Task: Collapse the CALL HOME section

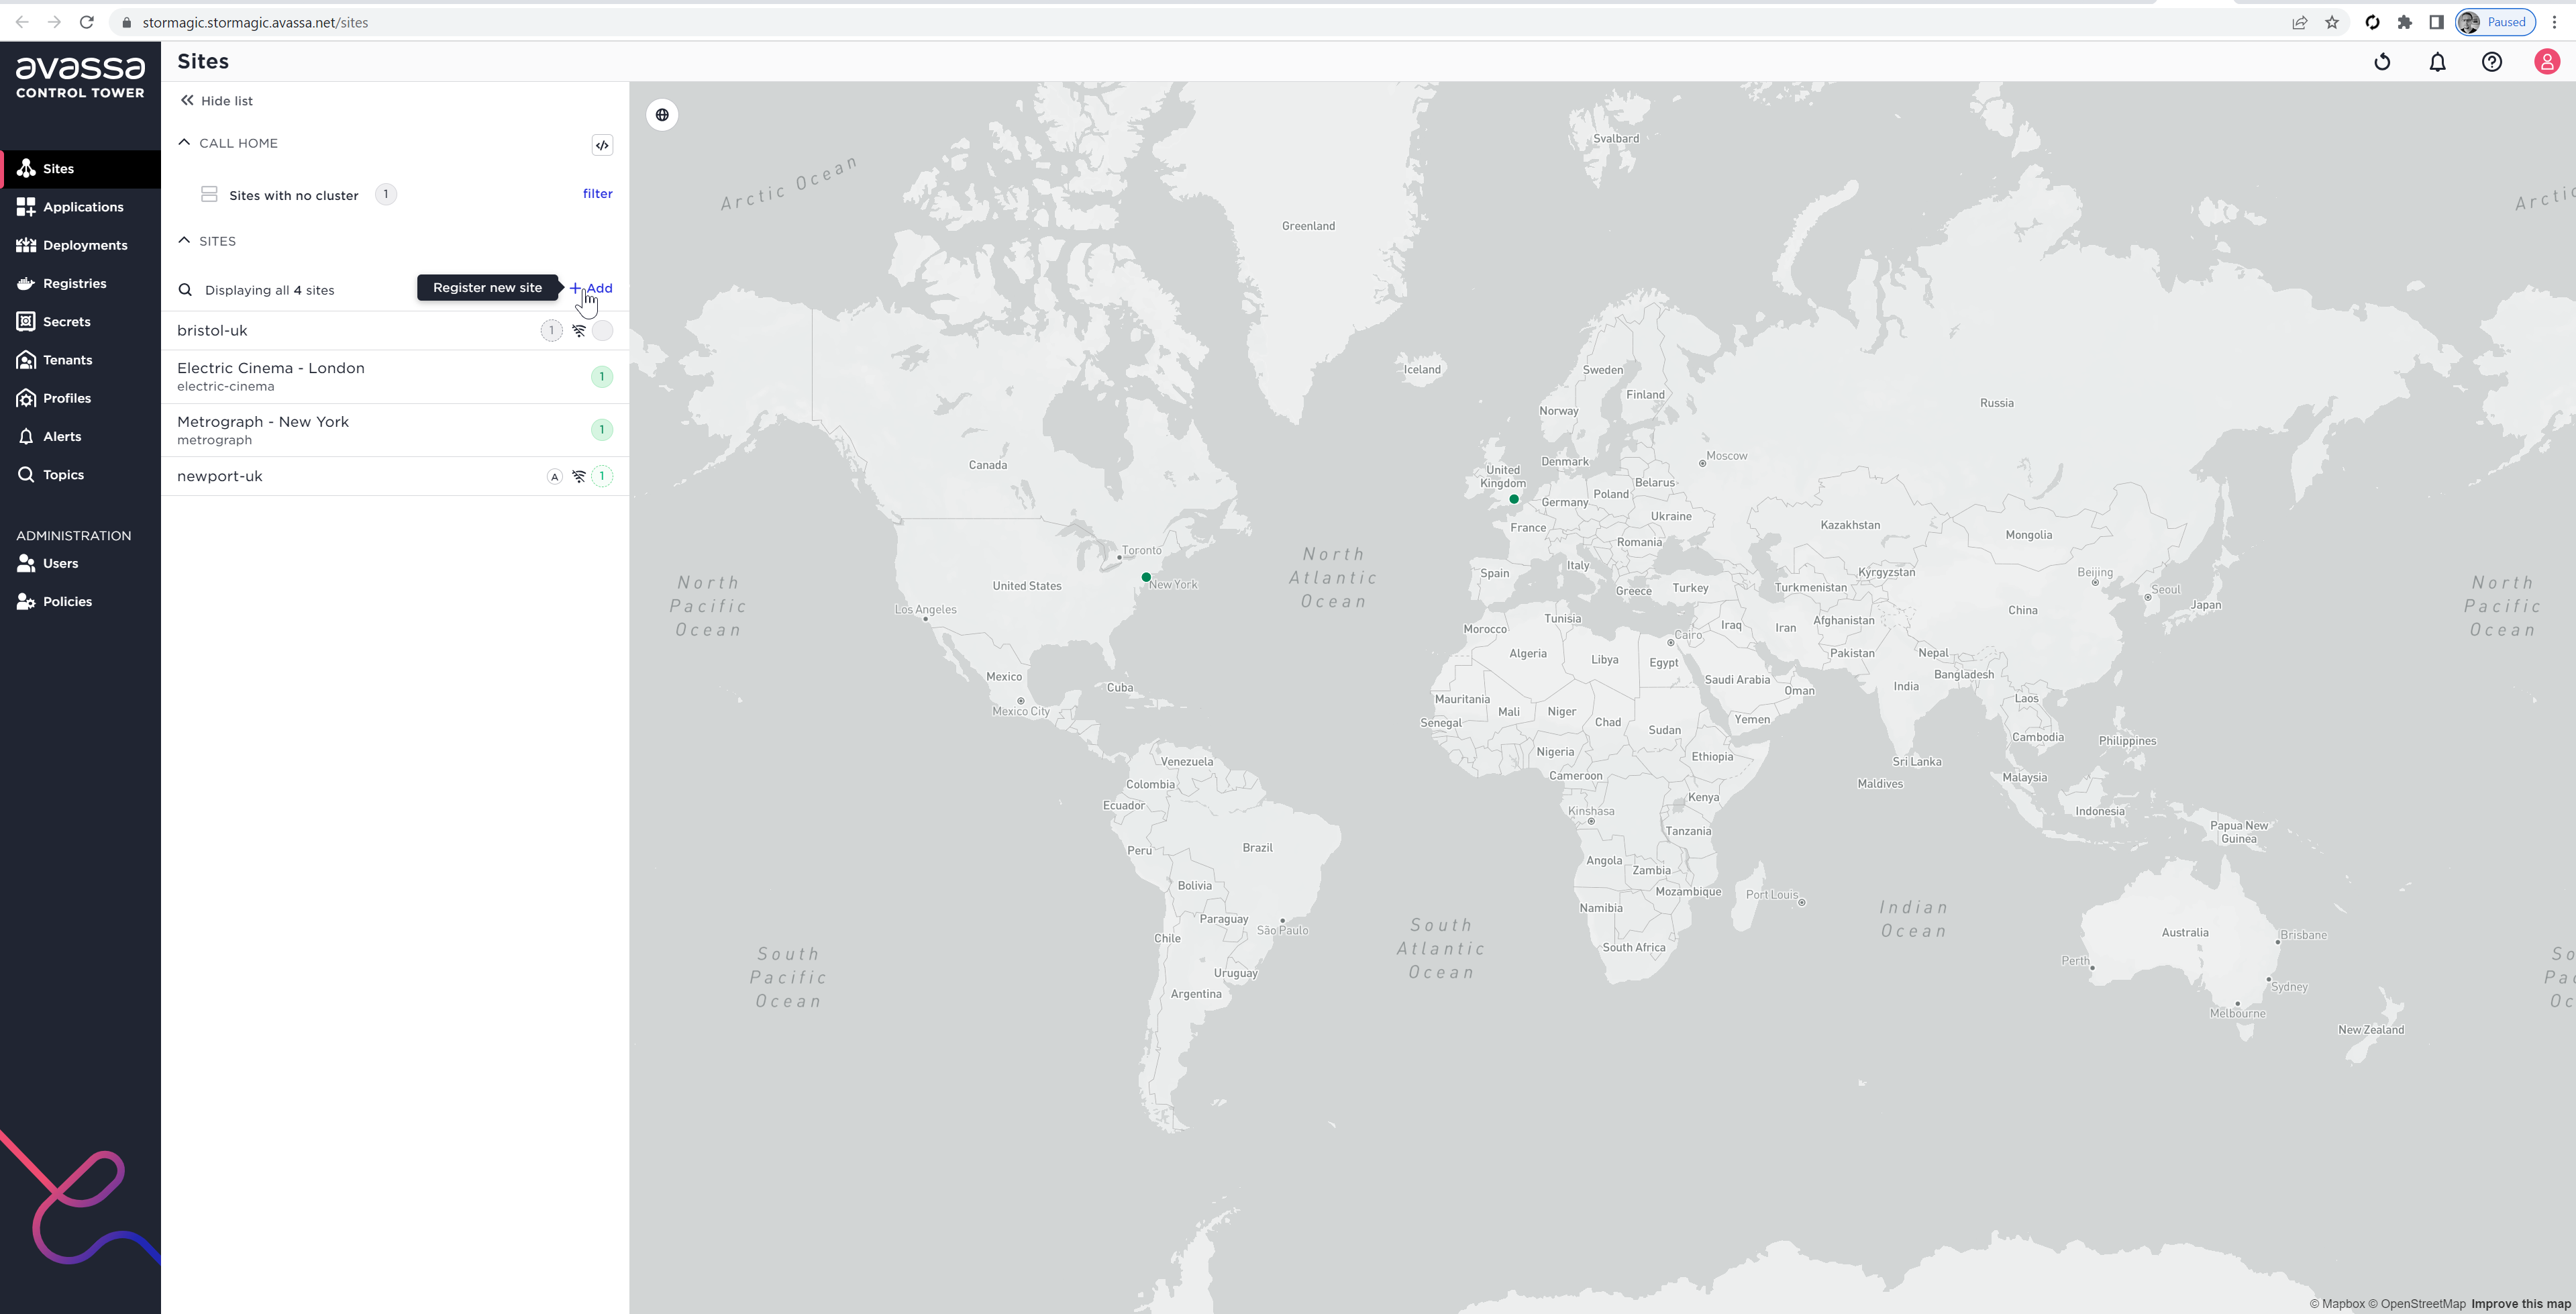Action: click(184, 143)
